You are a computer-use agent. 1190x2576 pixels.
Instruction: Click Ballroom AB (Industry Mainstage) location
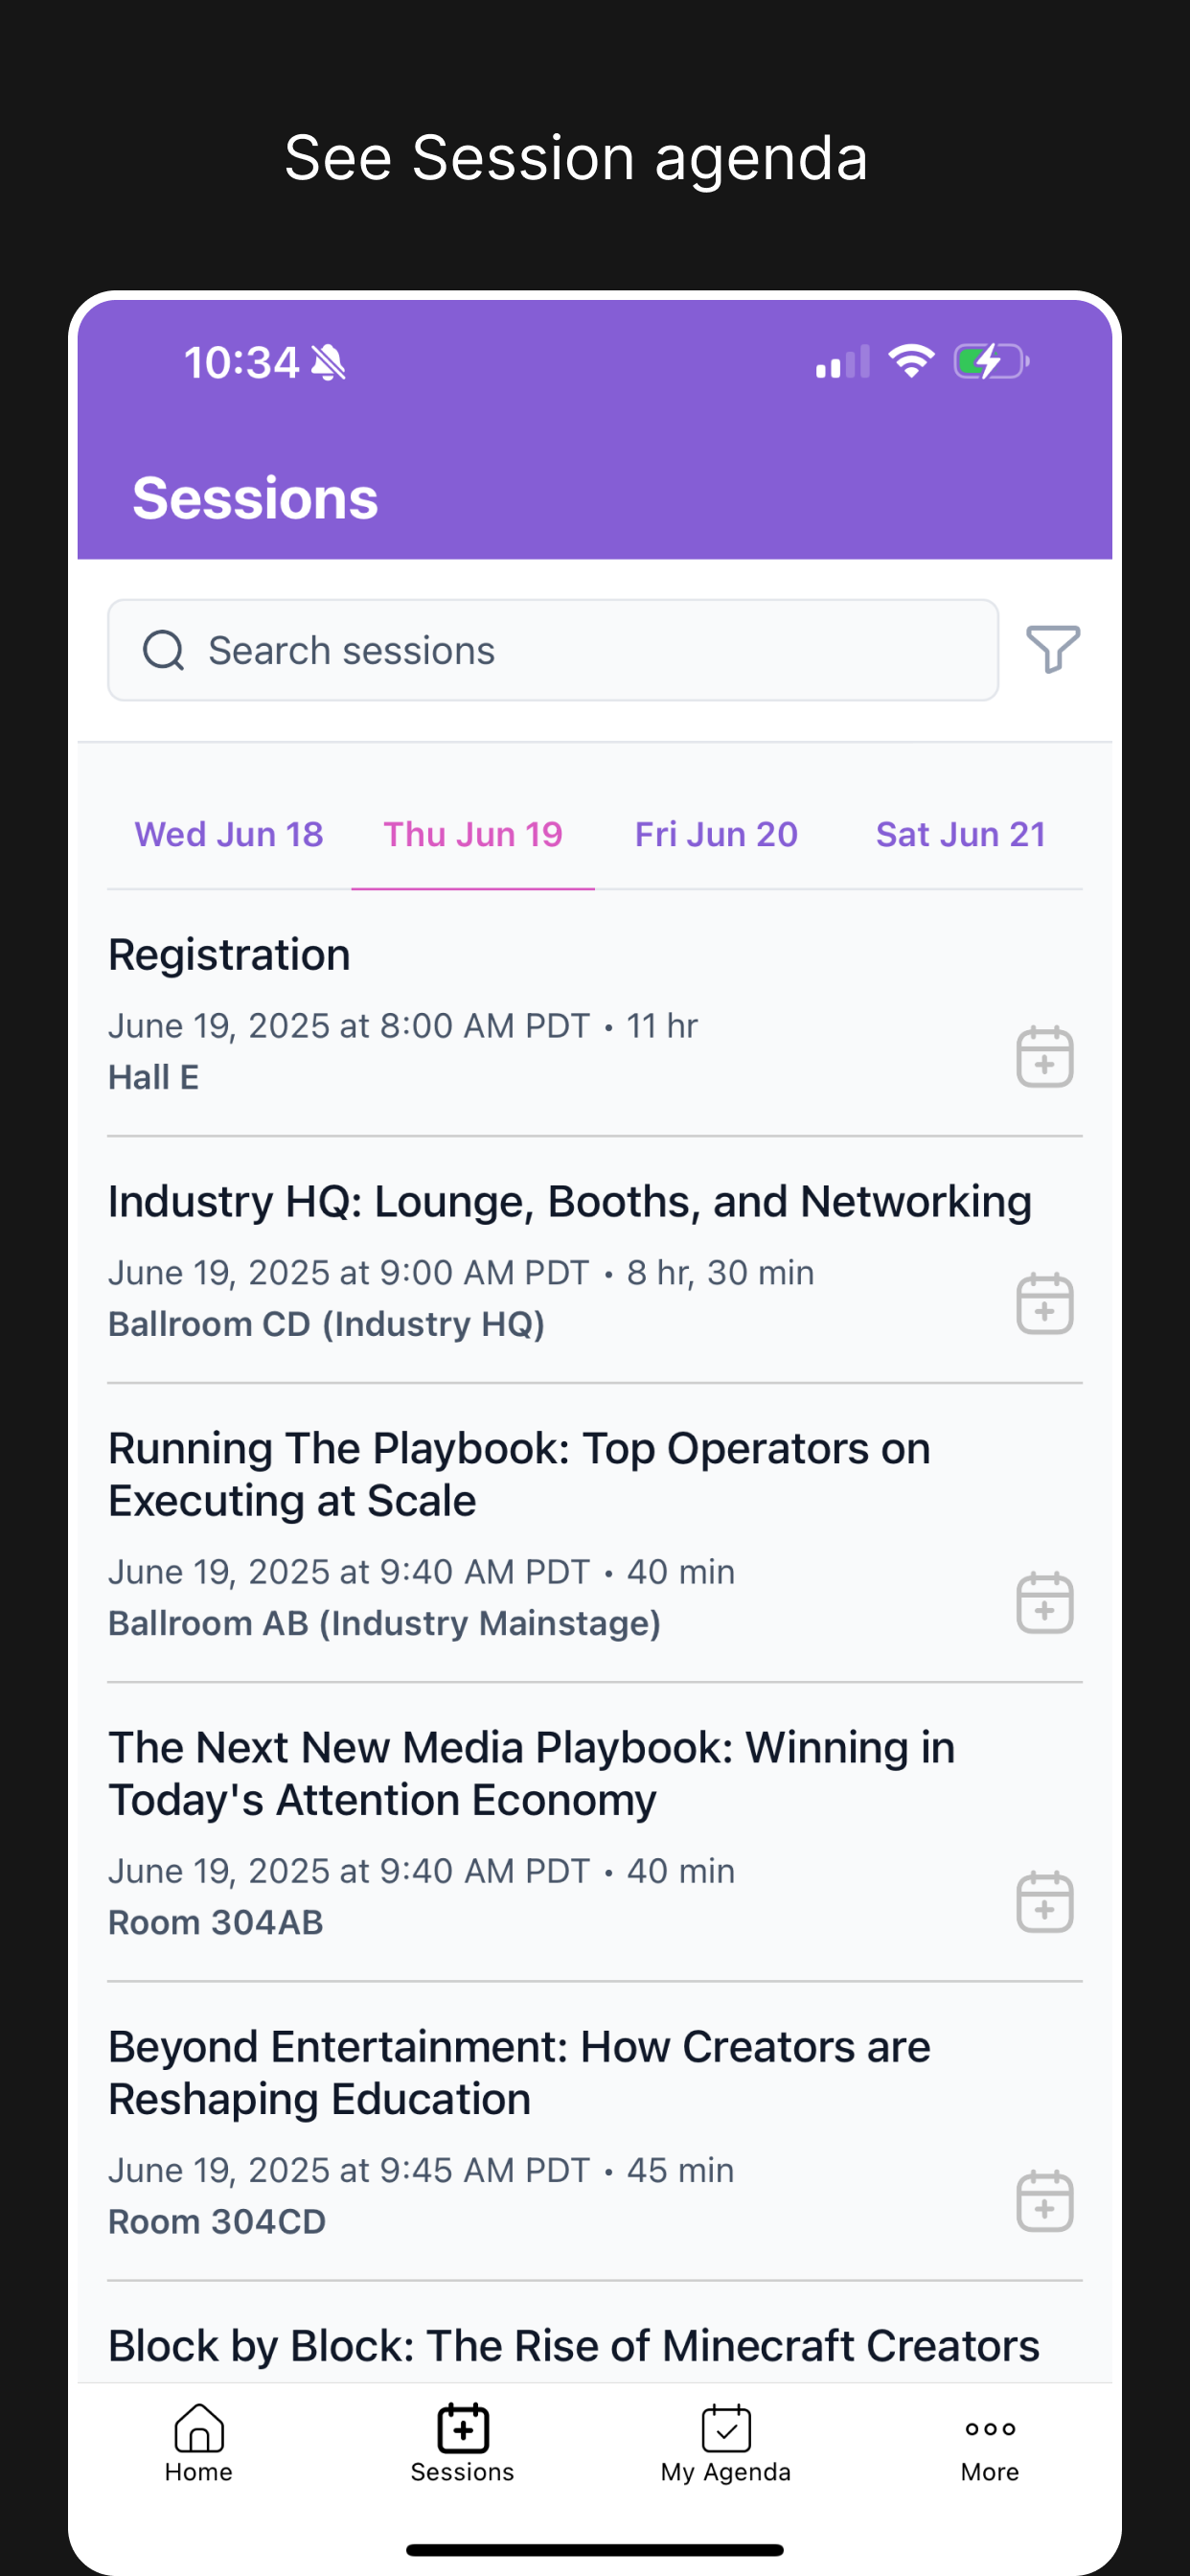pos(385,1623)
